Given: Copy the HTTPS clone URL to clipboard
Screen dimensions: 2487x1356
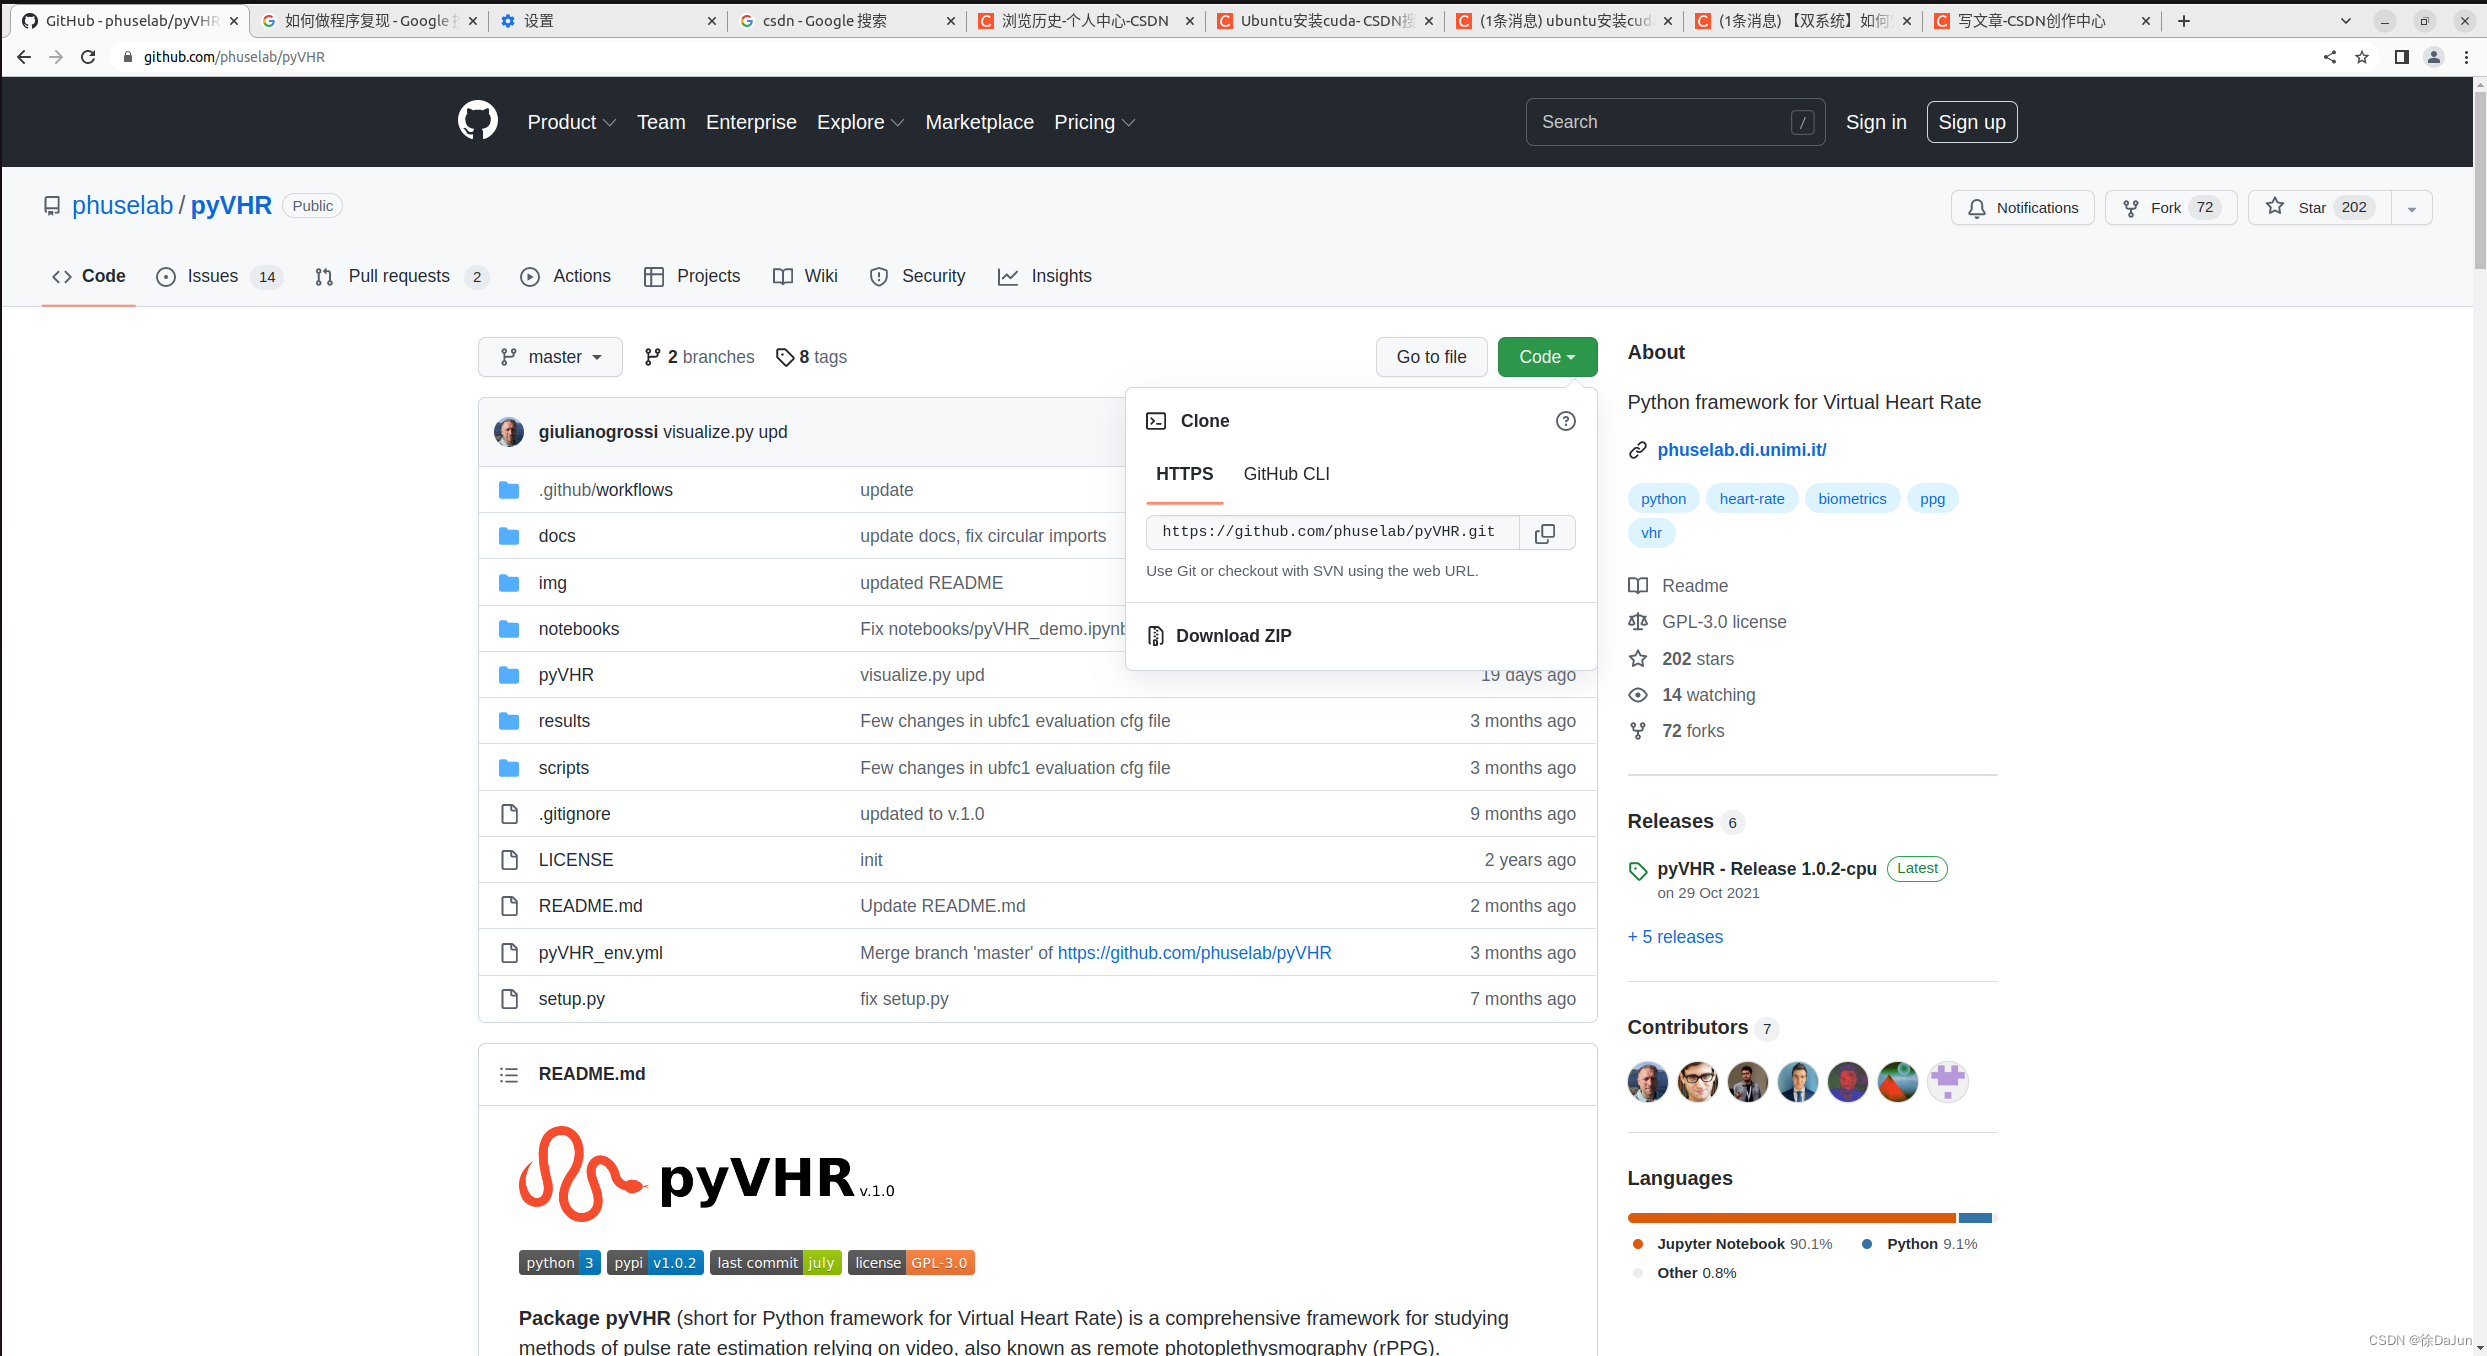Looking at the screenshot, I should [1545, 532].
